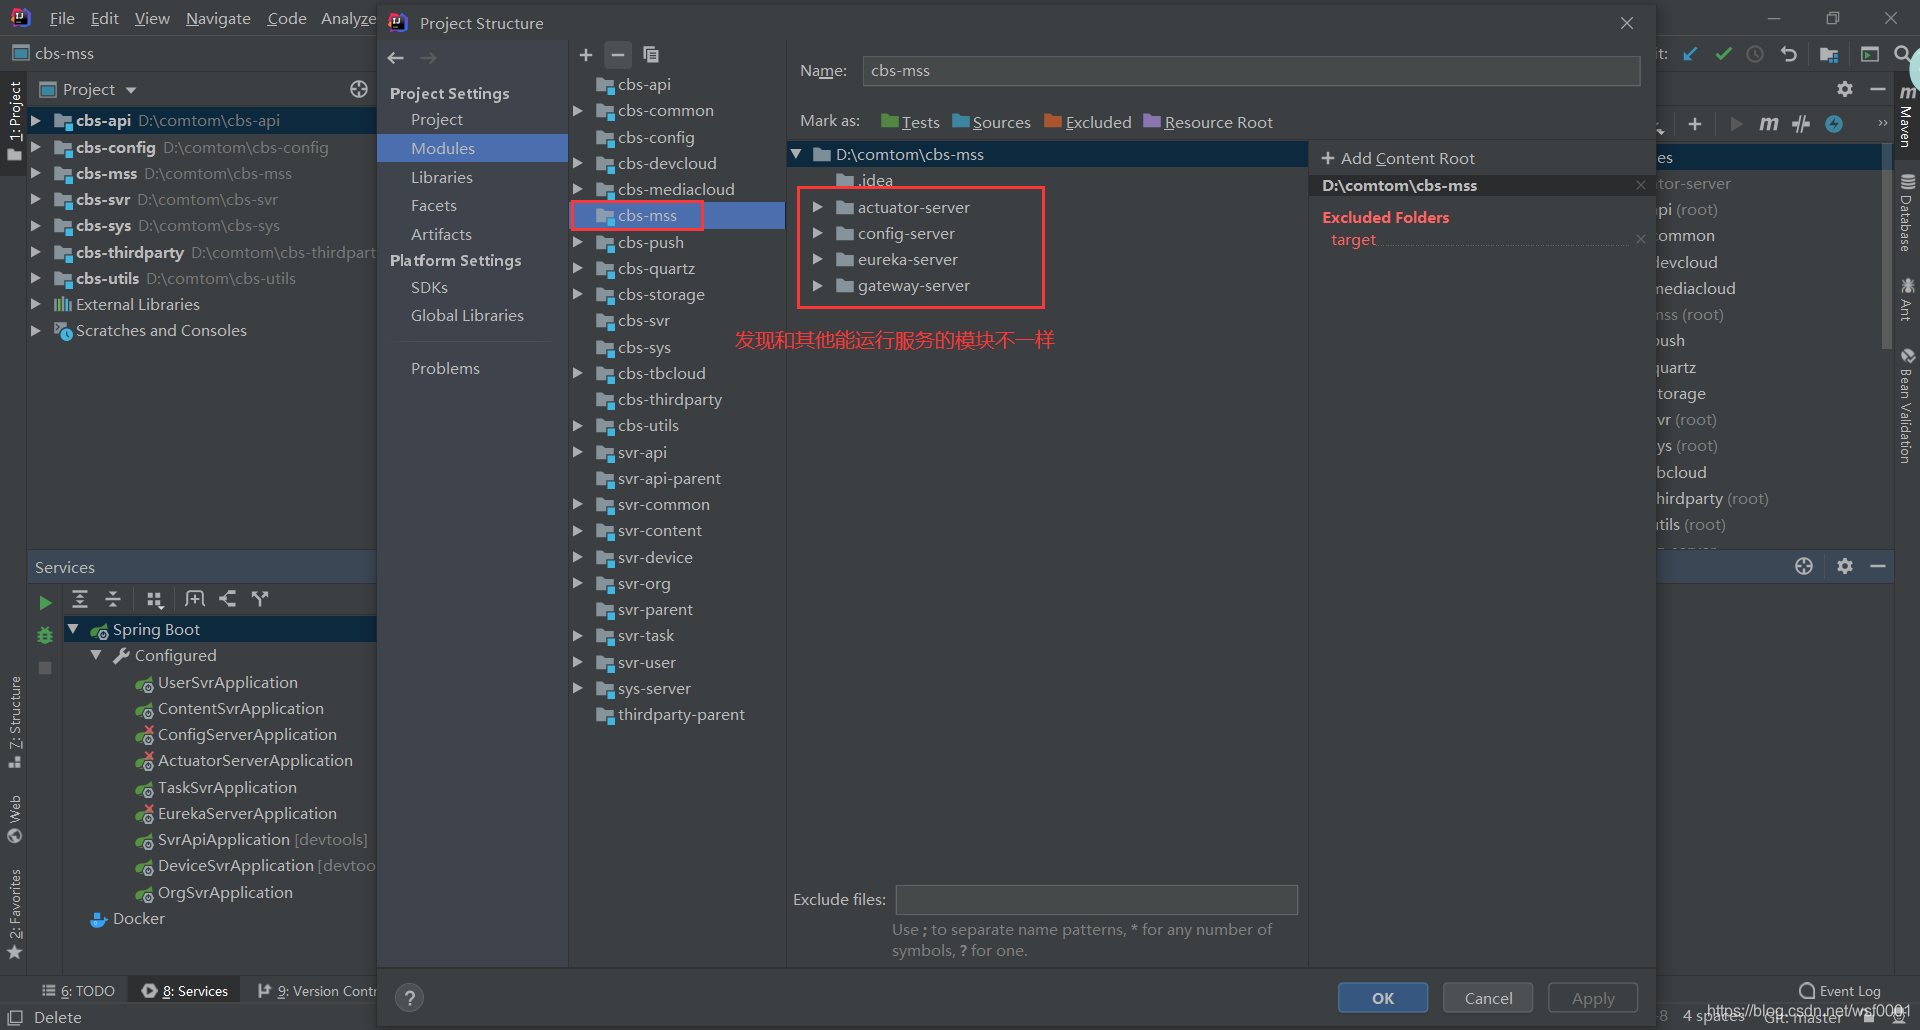Select UserSvrApplication in Services
The image size is (1920, 1030).
pos(227,682)
